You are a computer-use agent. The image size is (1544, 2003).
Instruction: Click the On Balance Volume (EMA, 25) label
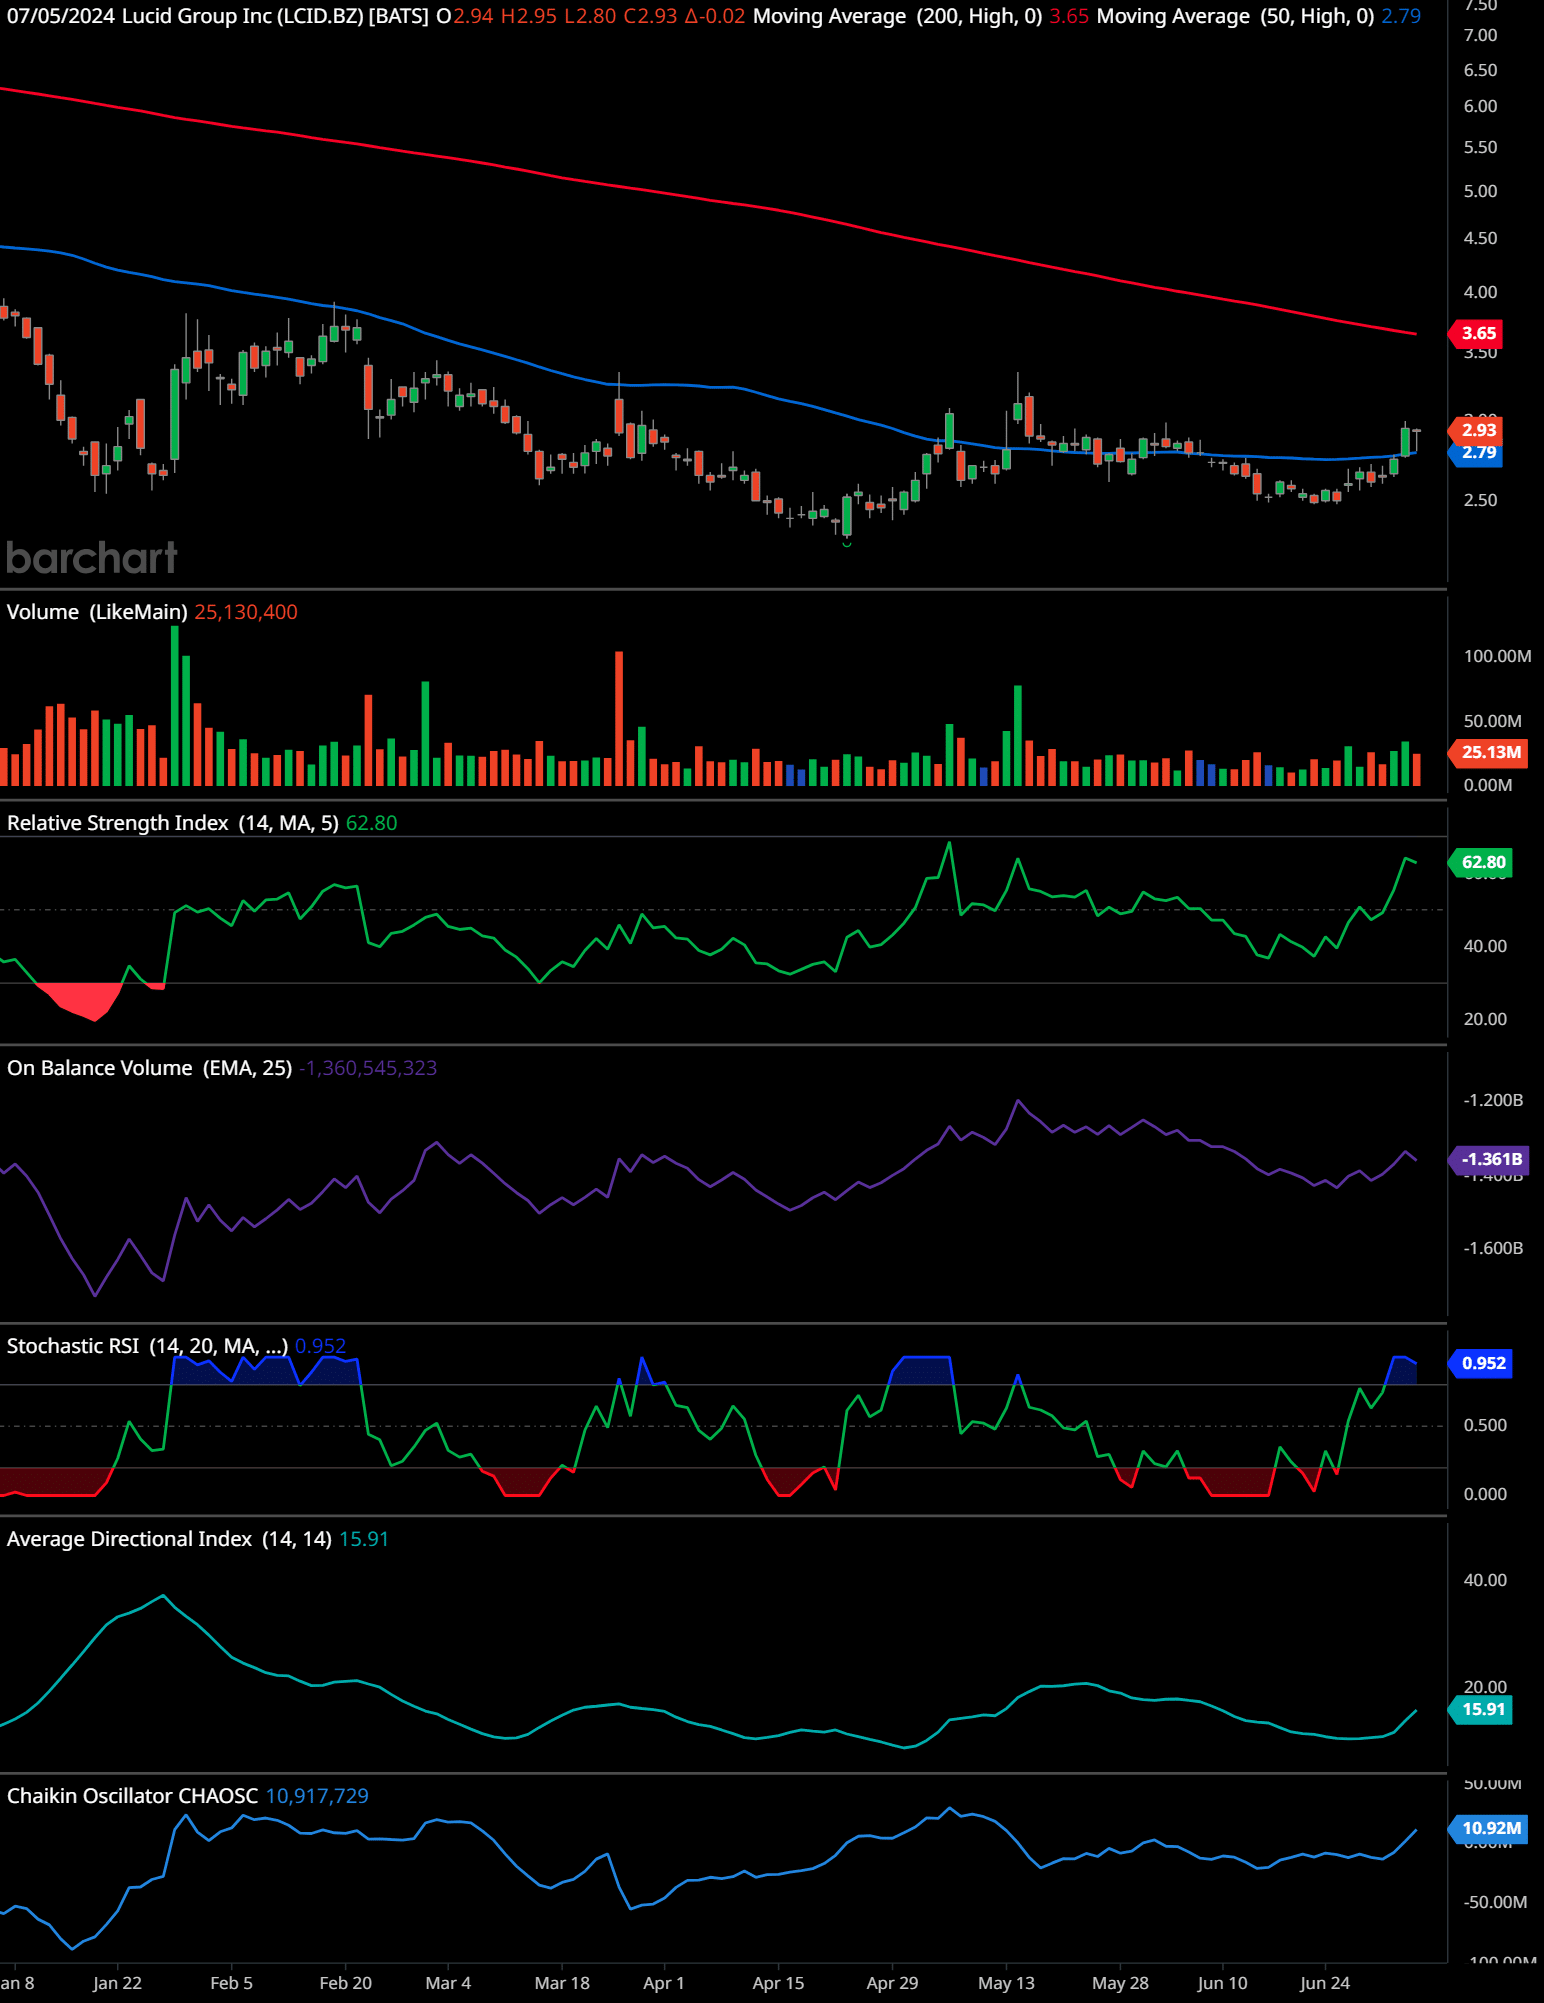pyautogui.click(x=149, y=1068)
